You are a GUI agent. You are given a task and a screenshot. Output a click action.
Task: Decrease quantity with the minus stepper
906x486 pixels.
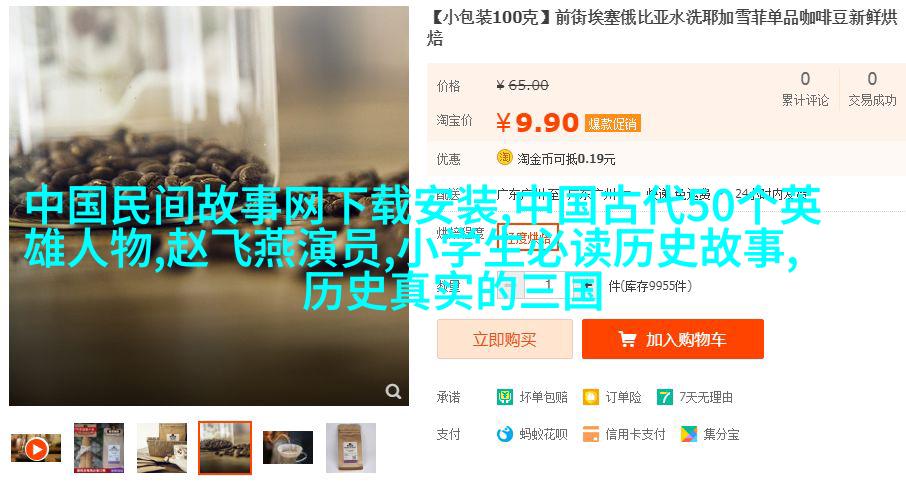pyautogui.click(x=508, y=285)
